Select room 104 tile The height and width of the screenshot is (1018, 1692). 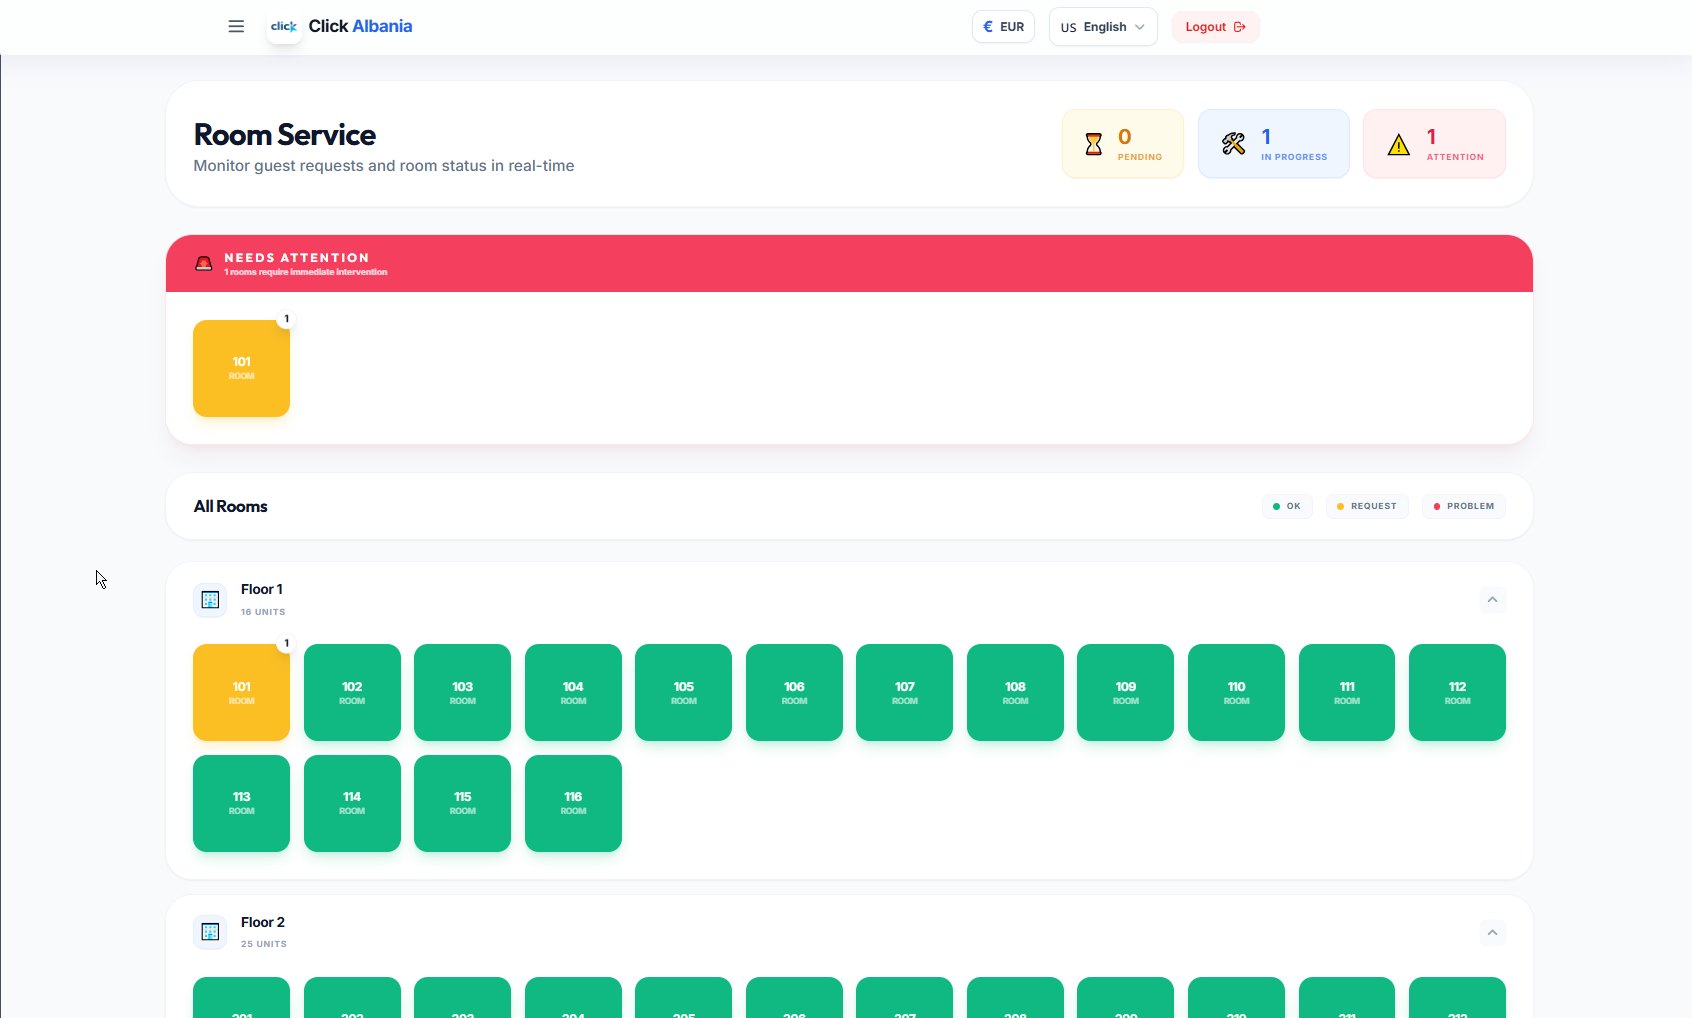pos(573,693)
